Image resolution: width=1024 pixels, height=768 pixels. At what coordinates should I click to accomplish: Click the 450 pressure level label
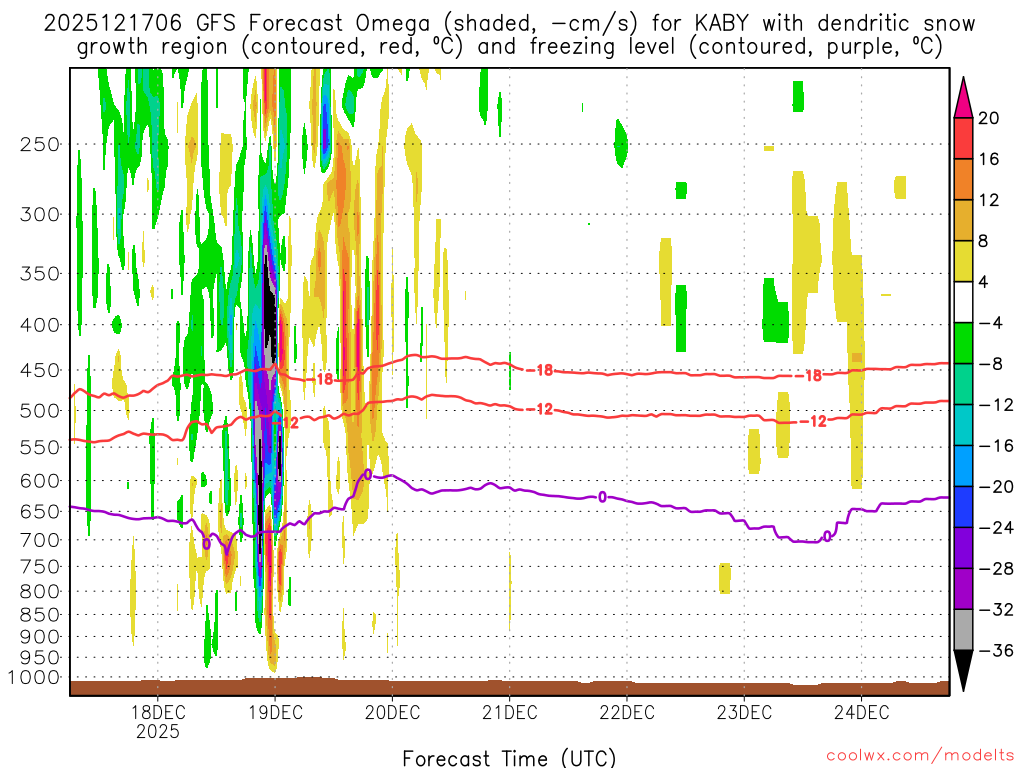click(x=40, y=370)
